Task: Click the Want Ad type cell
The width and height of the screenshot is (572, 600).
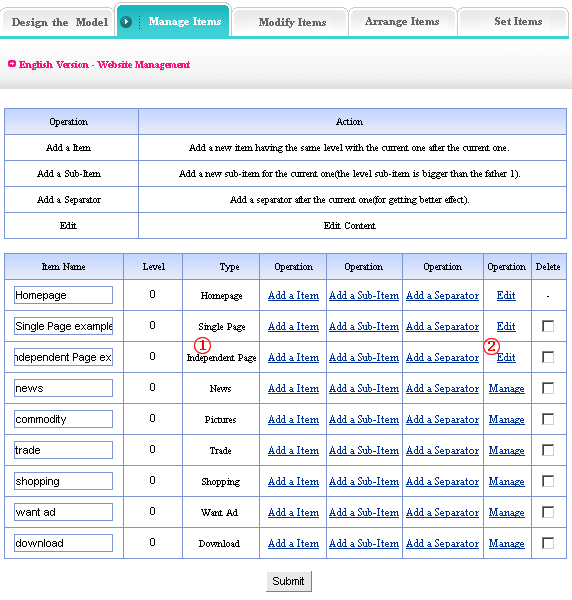Action: point(221,512)
